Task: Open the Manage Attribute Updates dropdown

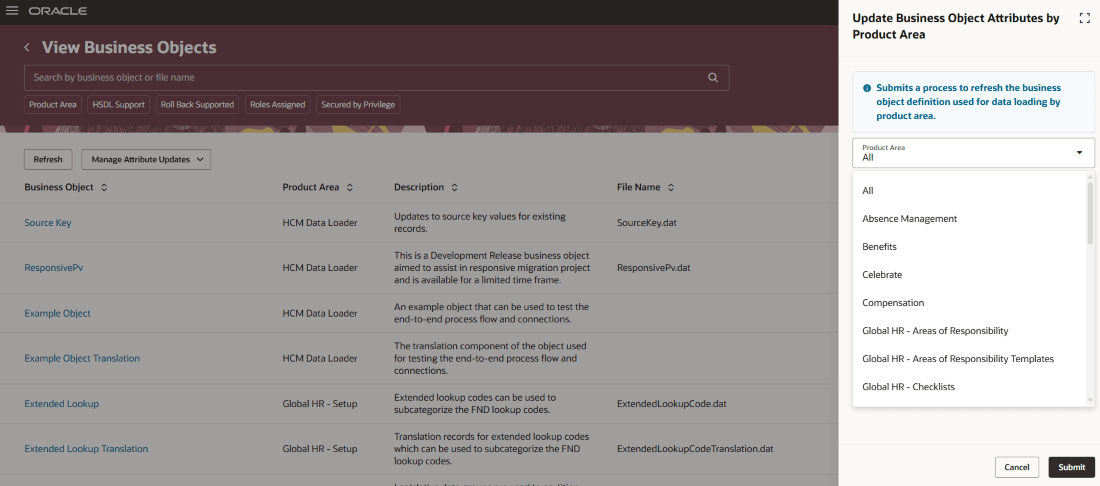Action: [x=146, y=159]
